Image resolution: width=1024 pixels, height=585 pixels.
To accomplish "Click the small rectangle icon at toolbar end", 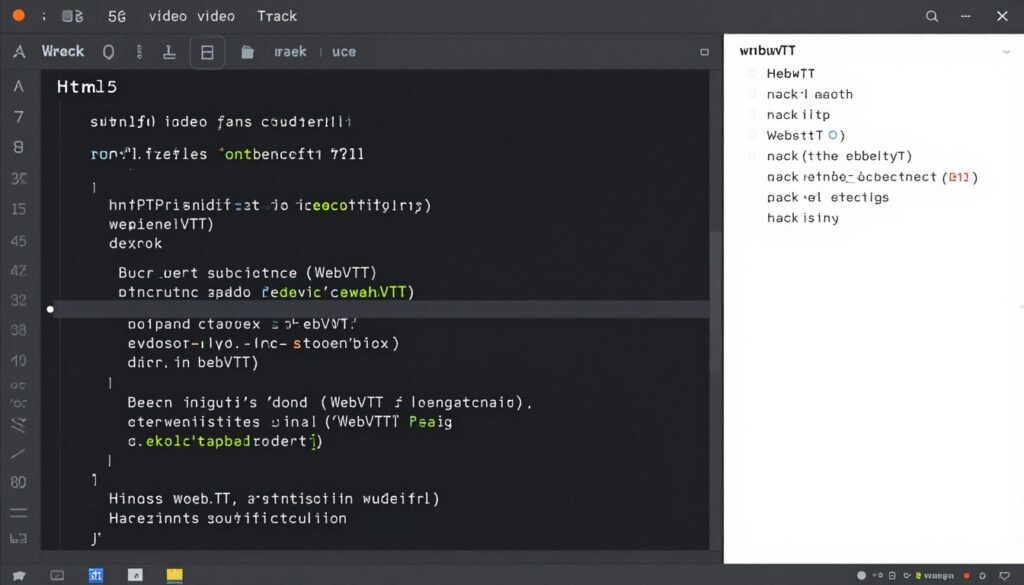I will [x=704, y=52].
